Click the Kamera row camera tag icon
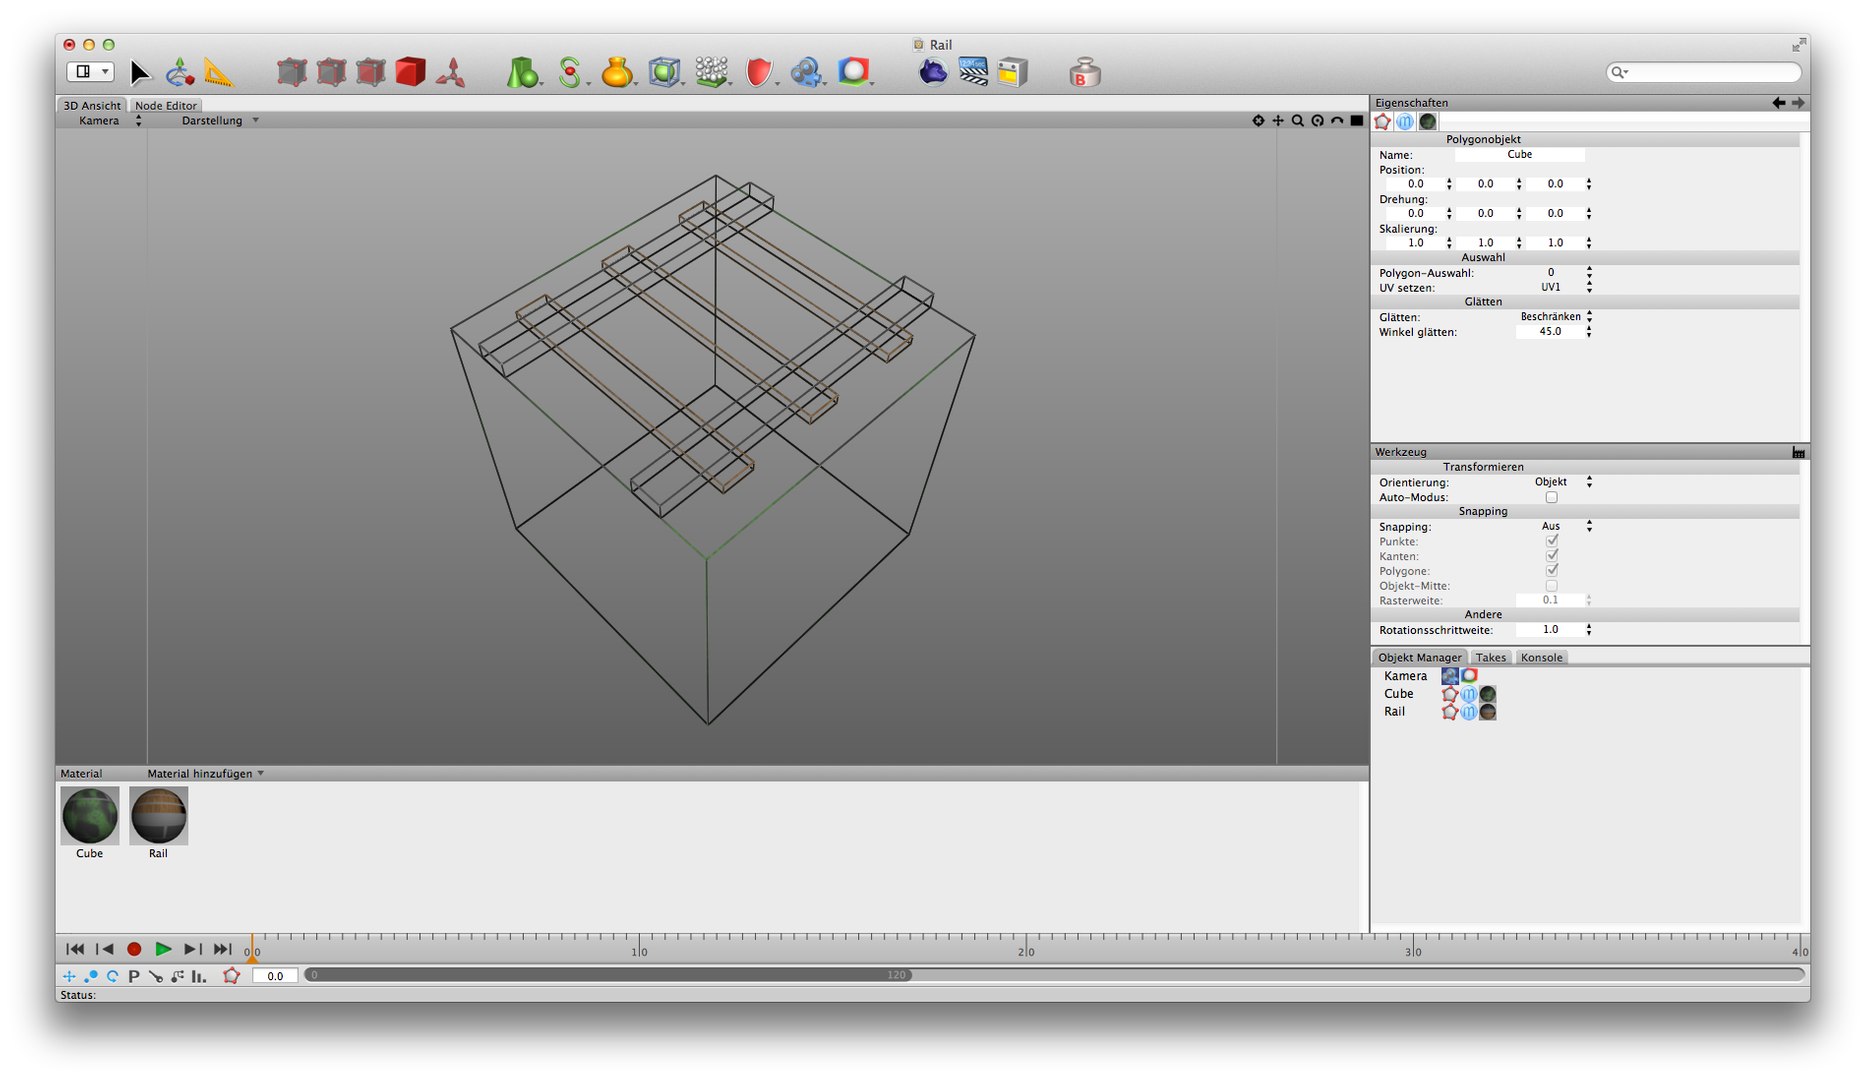 coord(1450,676)
